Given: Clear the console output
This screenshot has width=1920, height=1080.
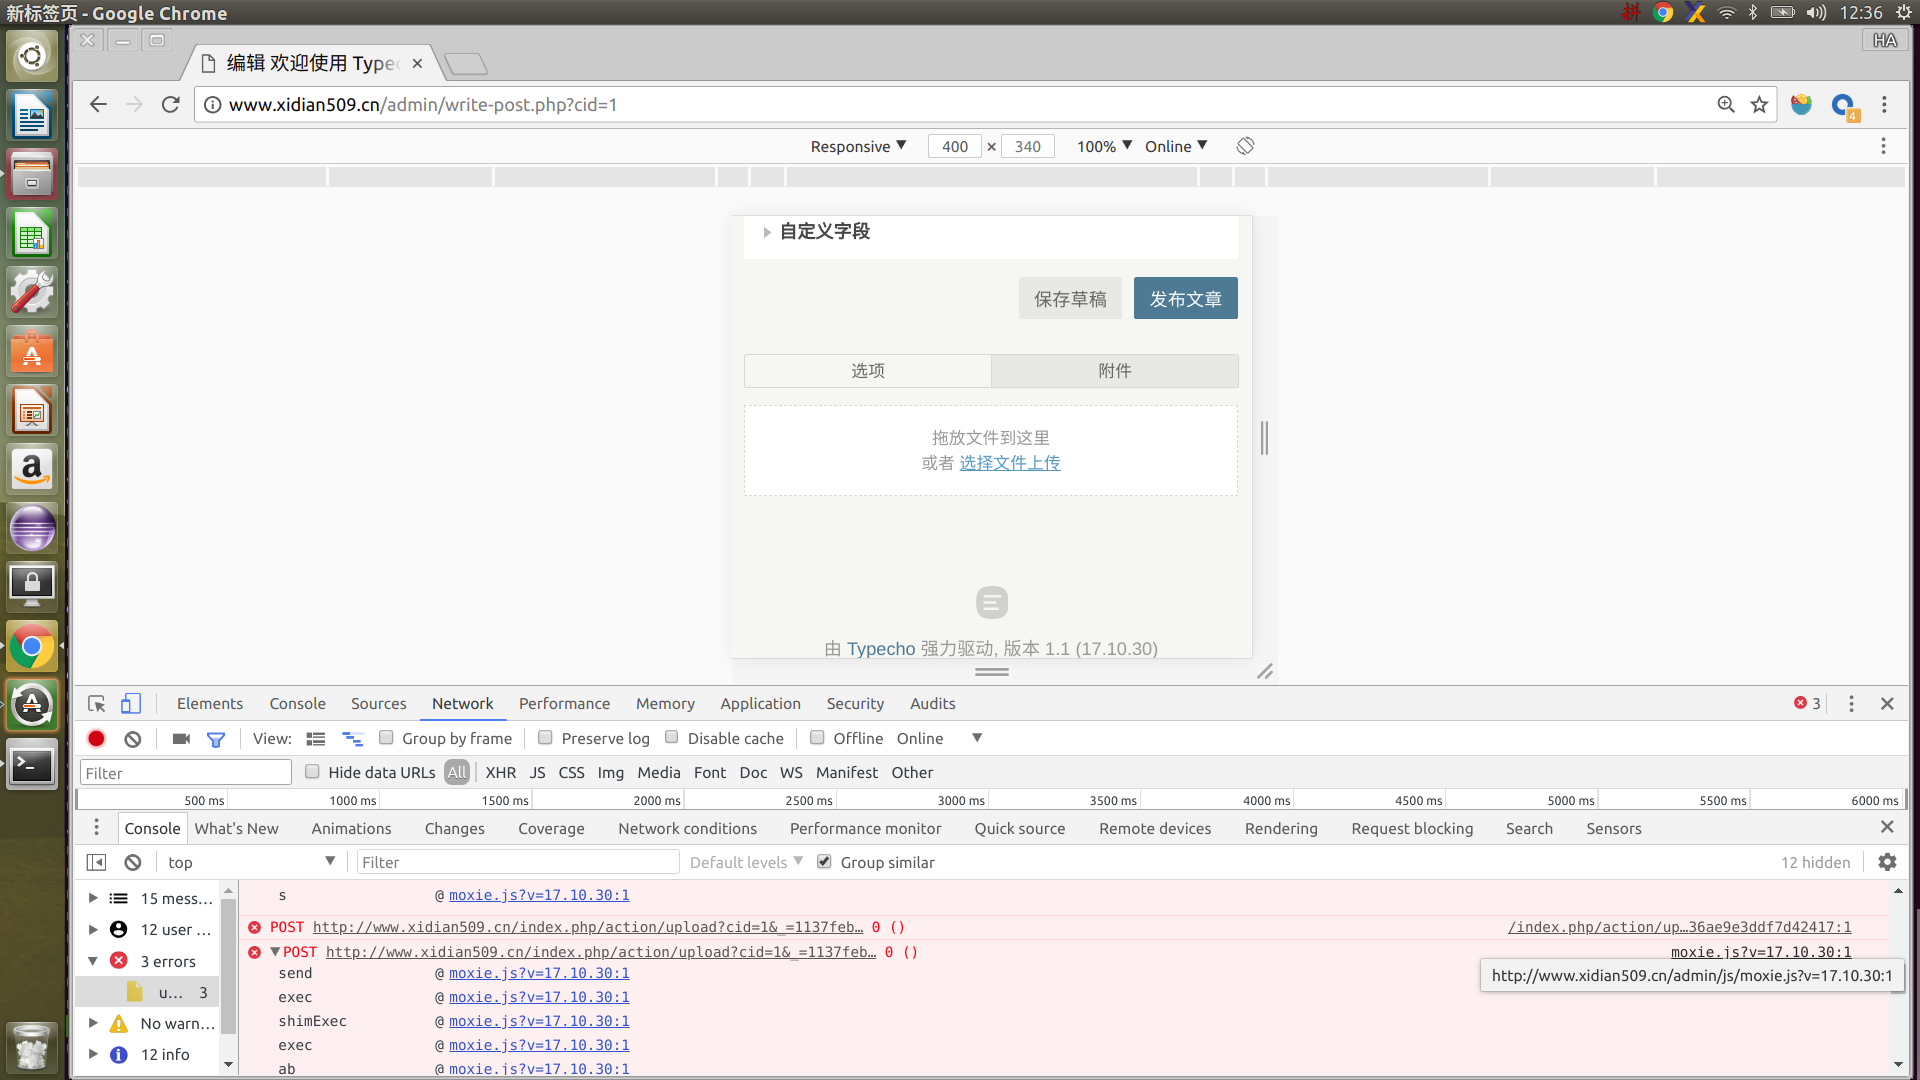Looking at the screenshot, I should point(133,863).
